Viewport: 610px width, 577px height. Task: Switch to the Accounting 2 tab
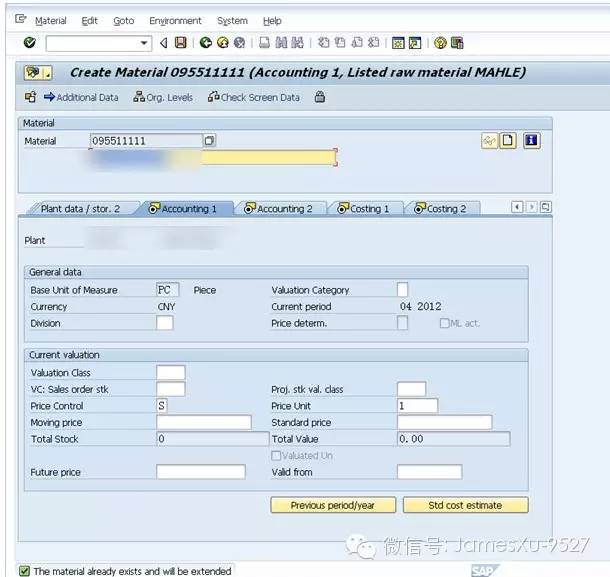[x=279, y=209]
